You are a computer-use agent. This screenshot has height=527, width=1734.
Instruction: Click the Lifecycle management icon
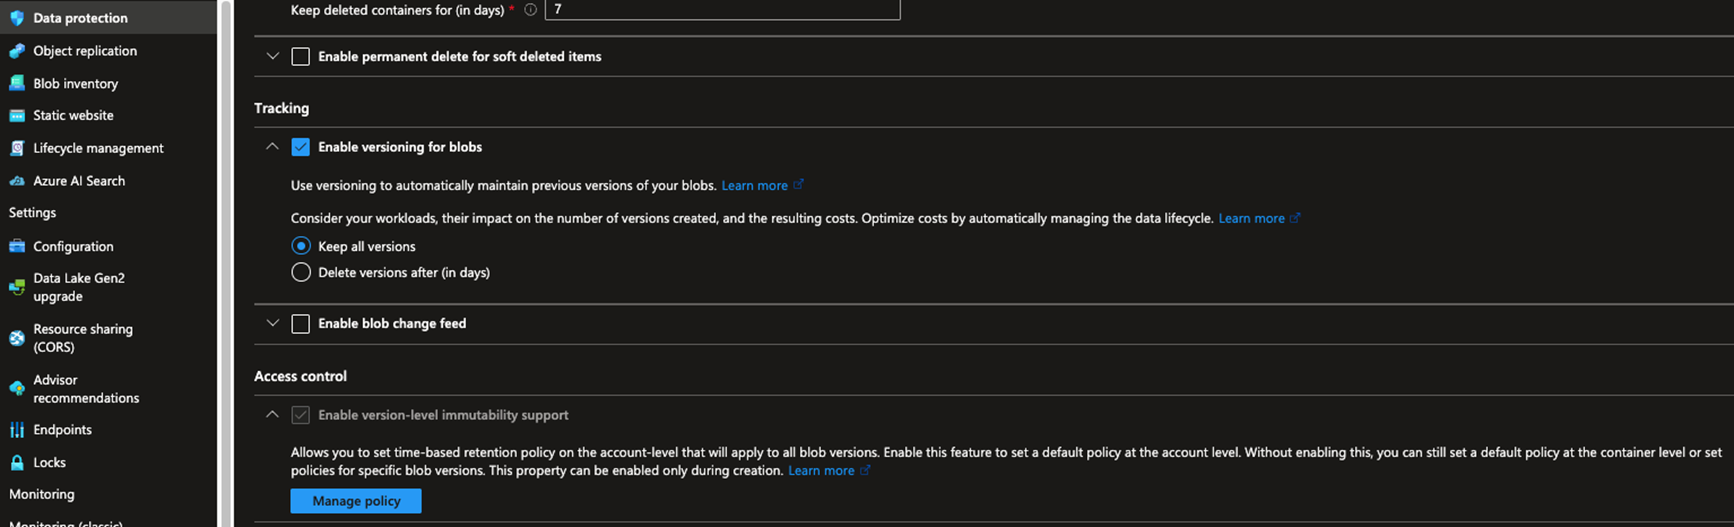[x=17, y=148]
